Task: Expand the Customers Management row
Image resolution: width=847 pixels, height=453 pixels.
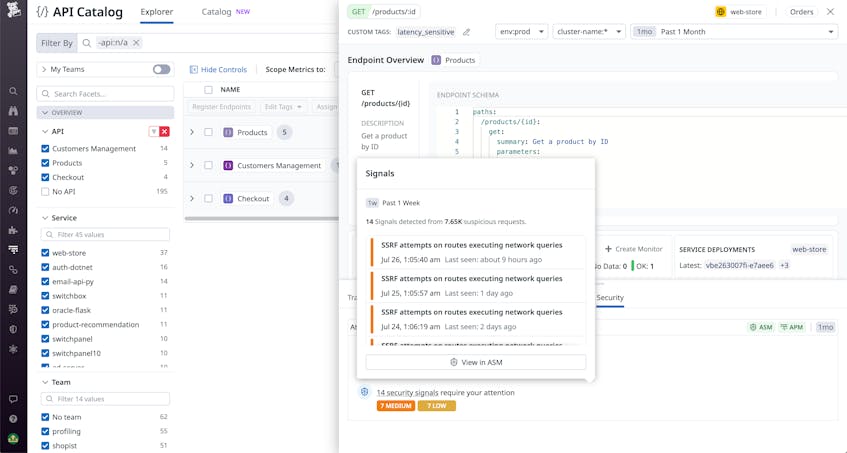Action: pyautogui.click(x=192, y=165)
